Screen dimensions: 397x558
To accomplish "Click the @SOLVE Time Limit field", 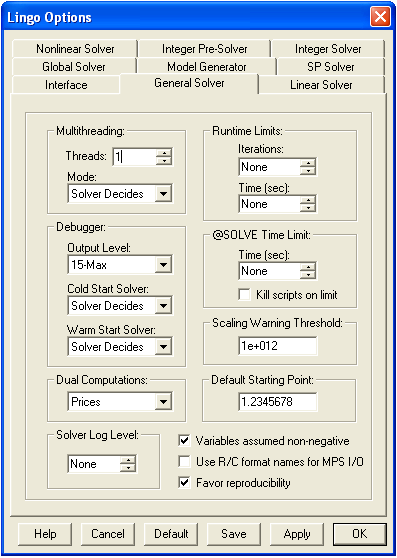I will click(x=269, y=271).
